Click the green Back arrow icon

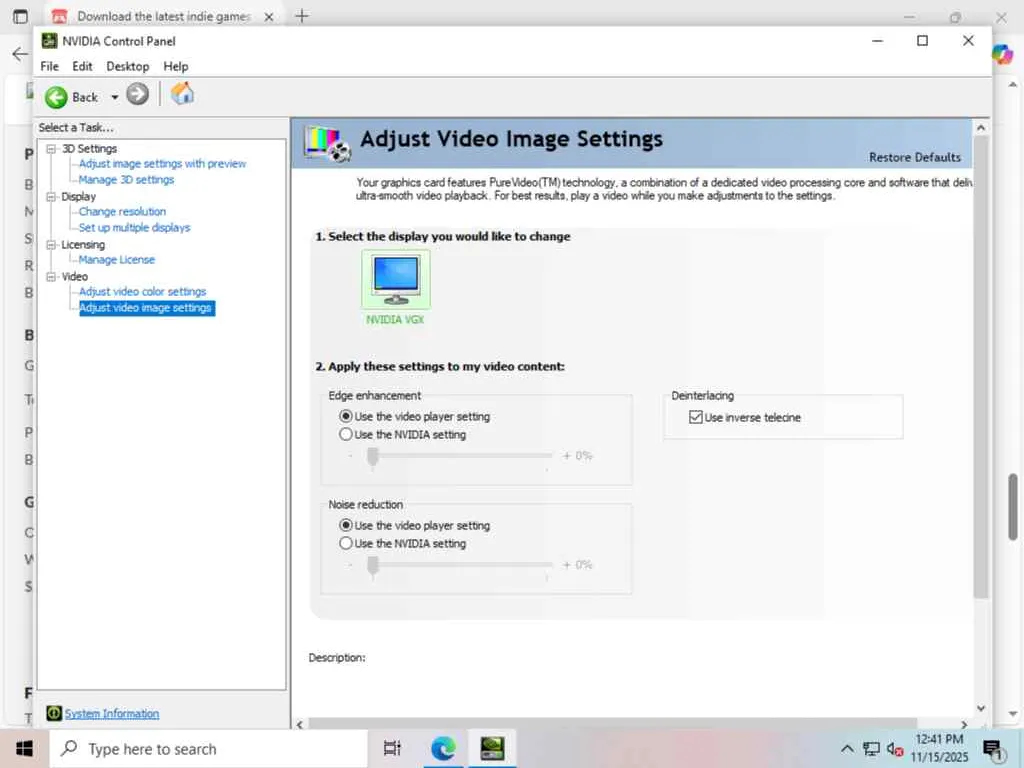(56, 97)
